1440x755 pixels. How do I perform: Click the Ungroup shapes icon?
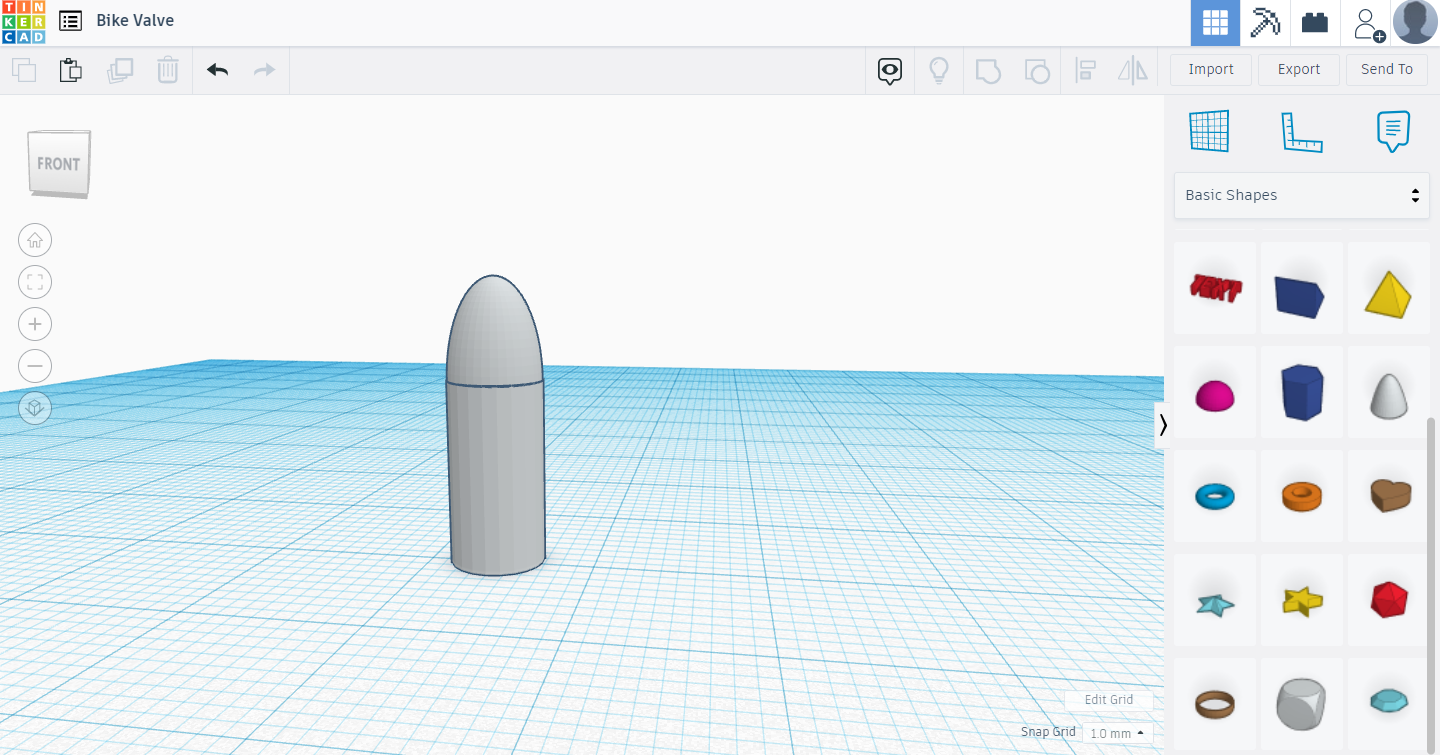1037,70
